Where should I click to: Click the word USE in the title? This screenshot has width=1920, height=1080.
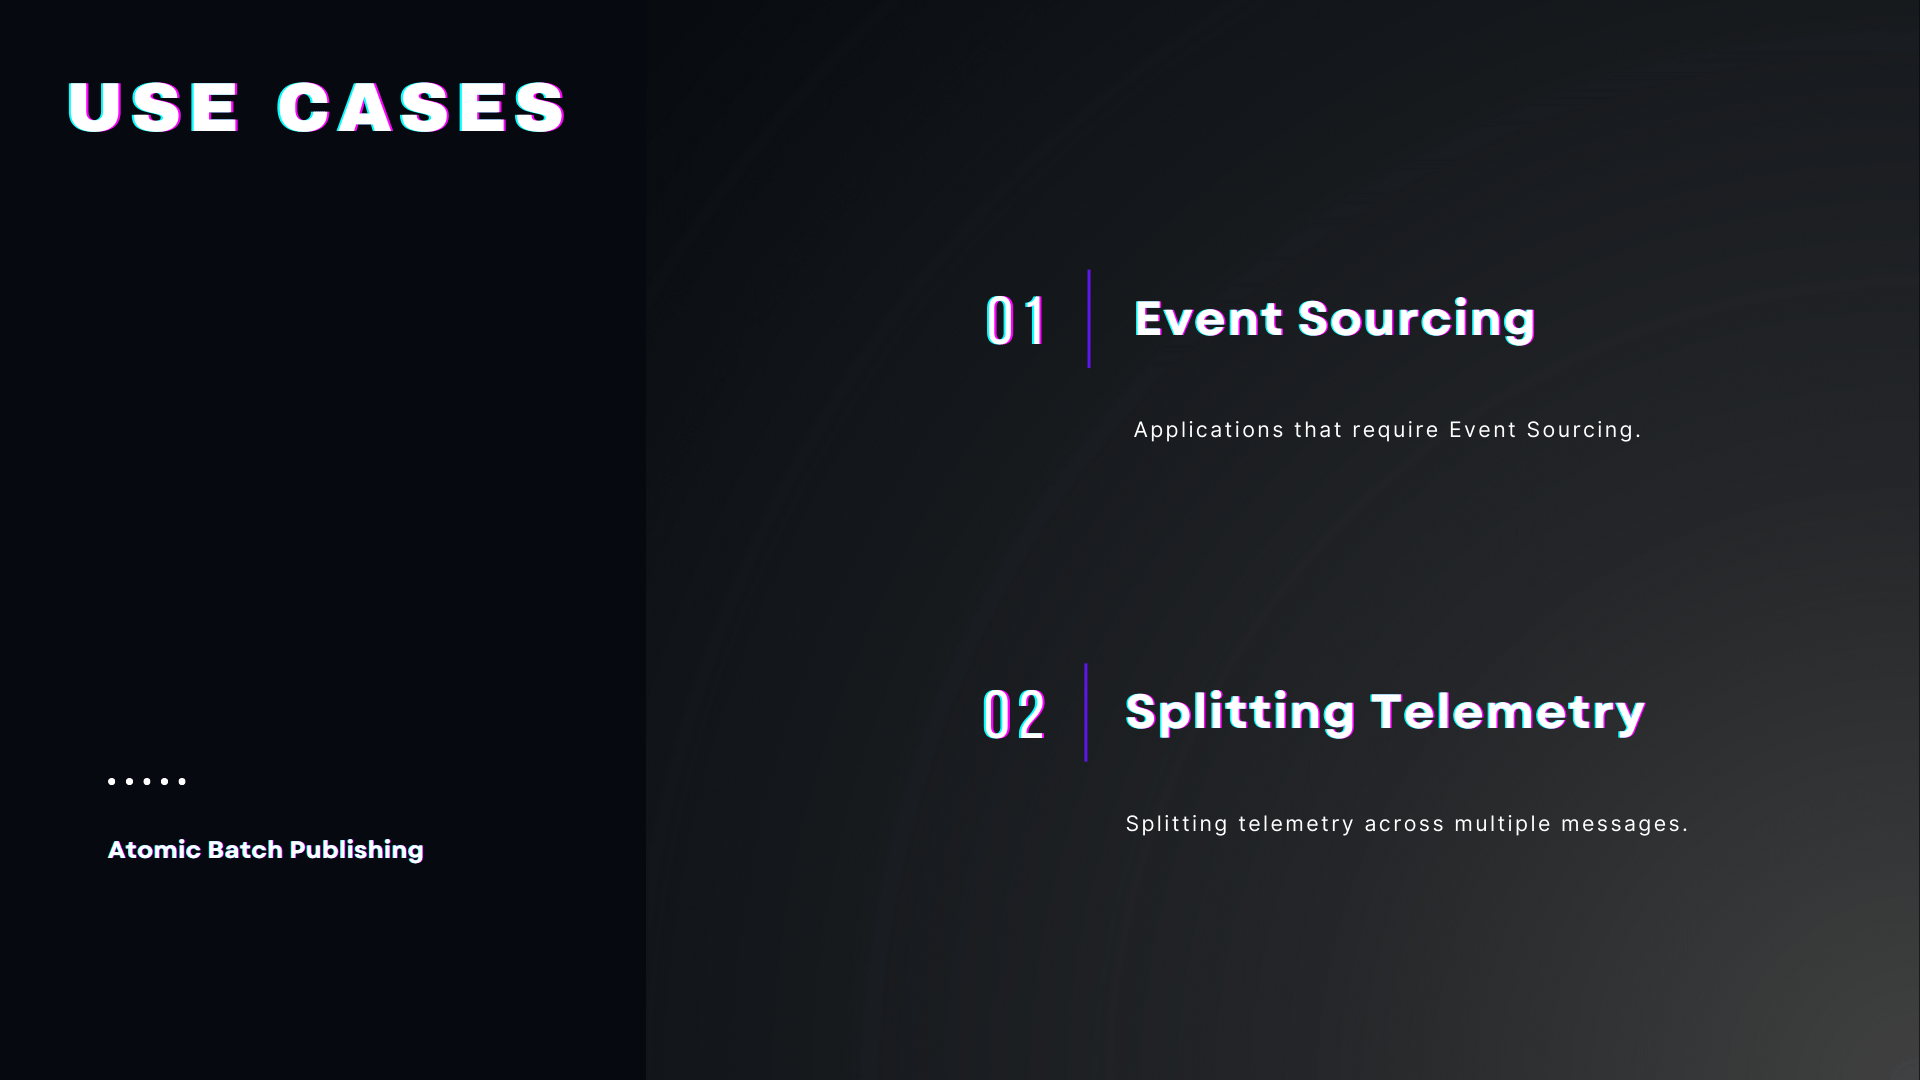[154, 107]
